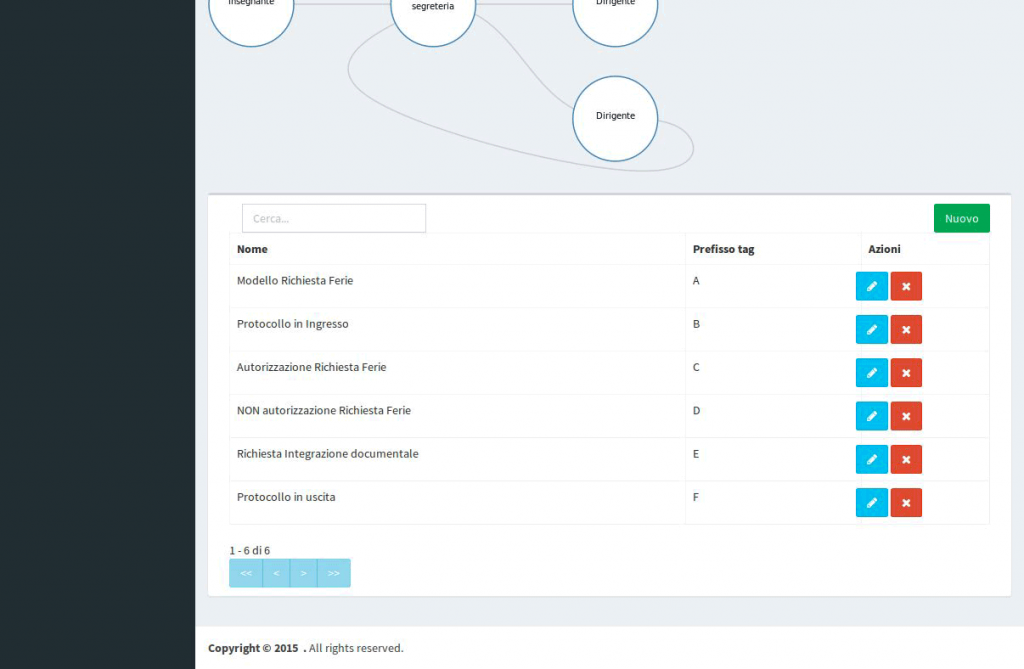Viewport: 1024px width, 669px height.
Task: Edit the NON autorizzazione Richiesta Ferie entry
Action: 871,415
